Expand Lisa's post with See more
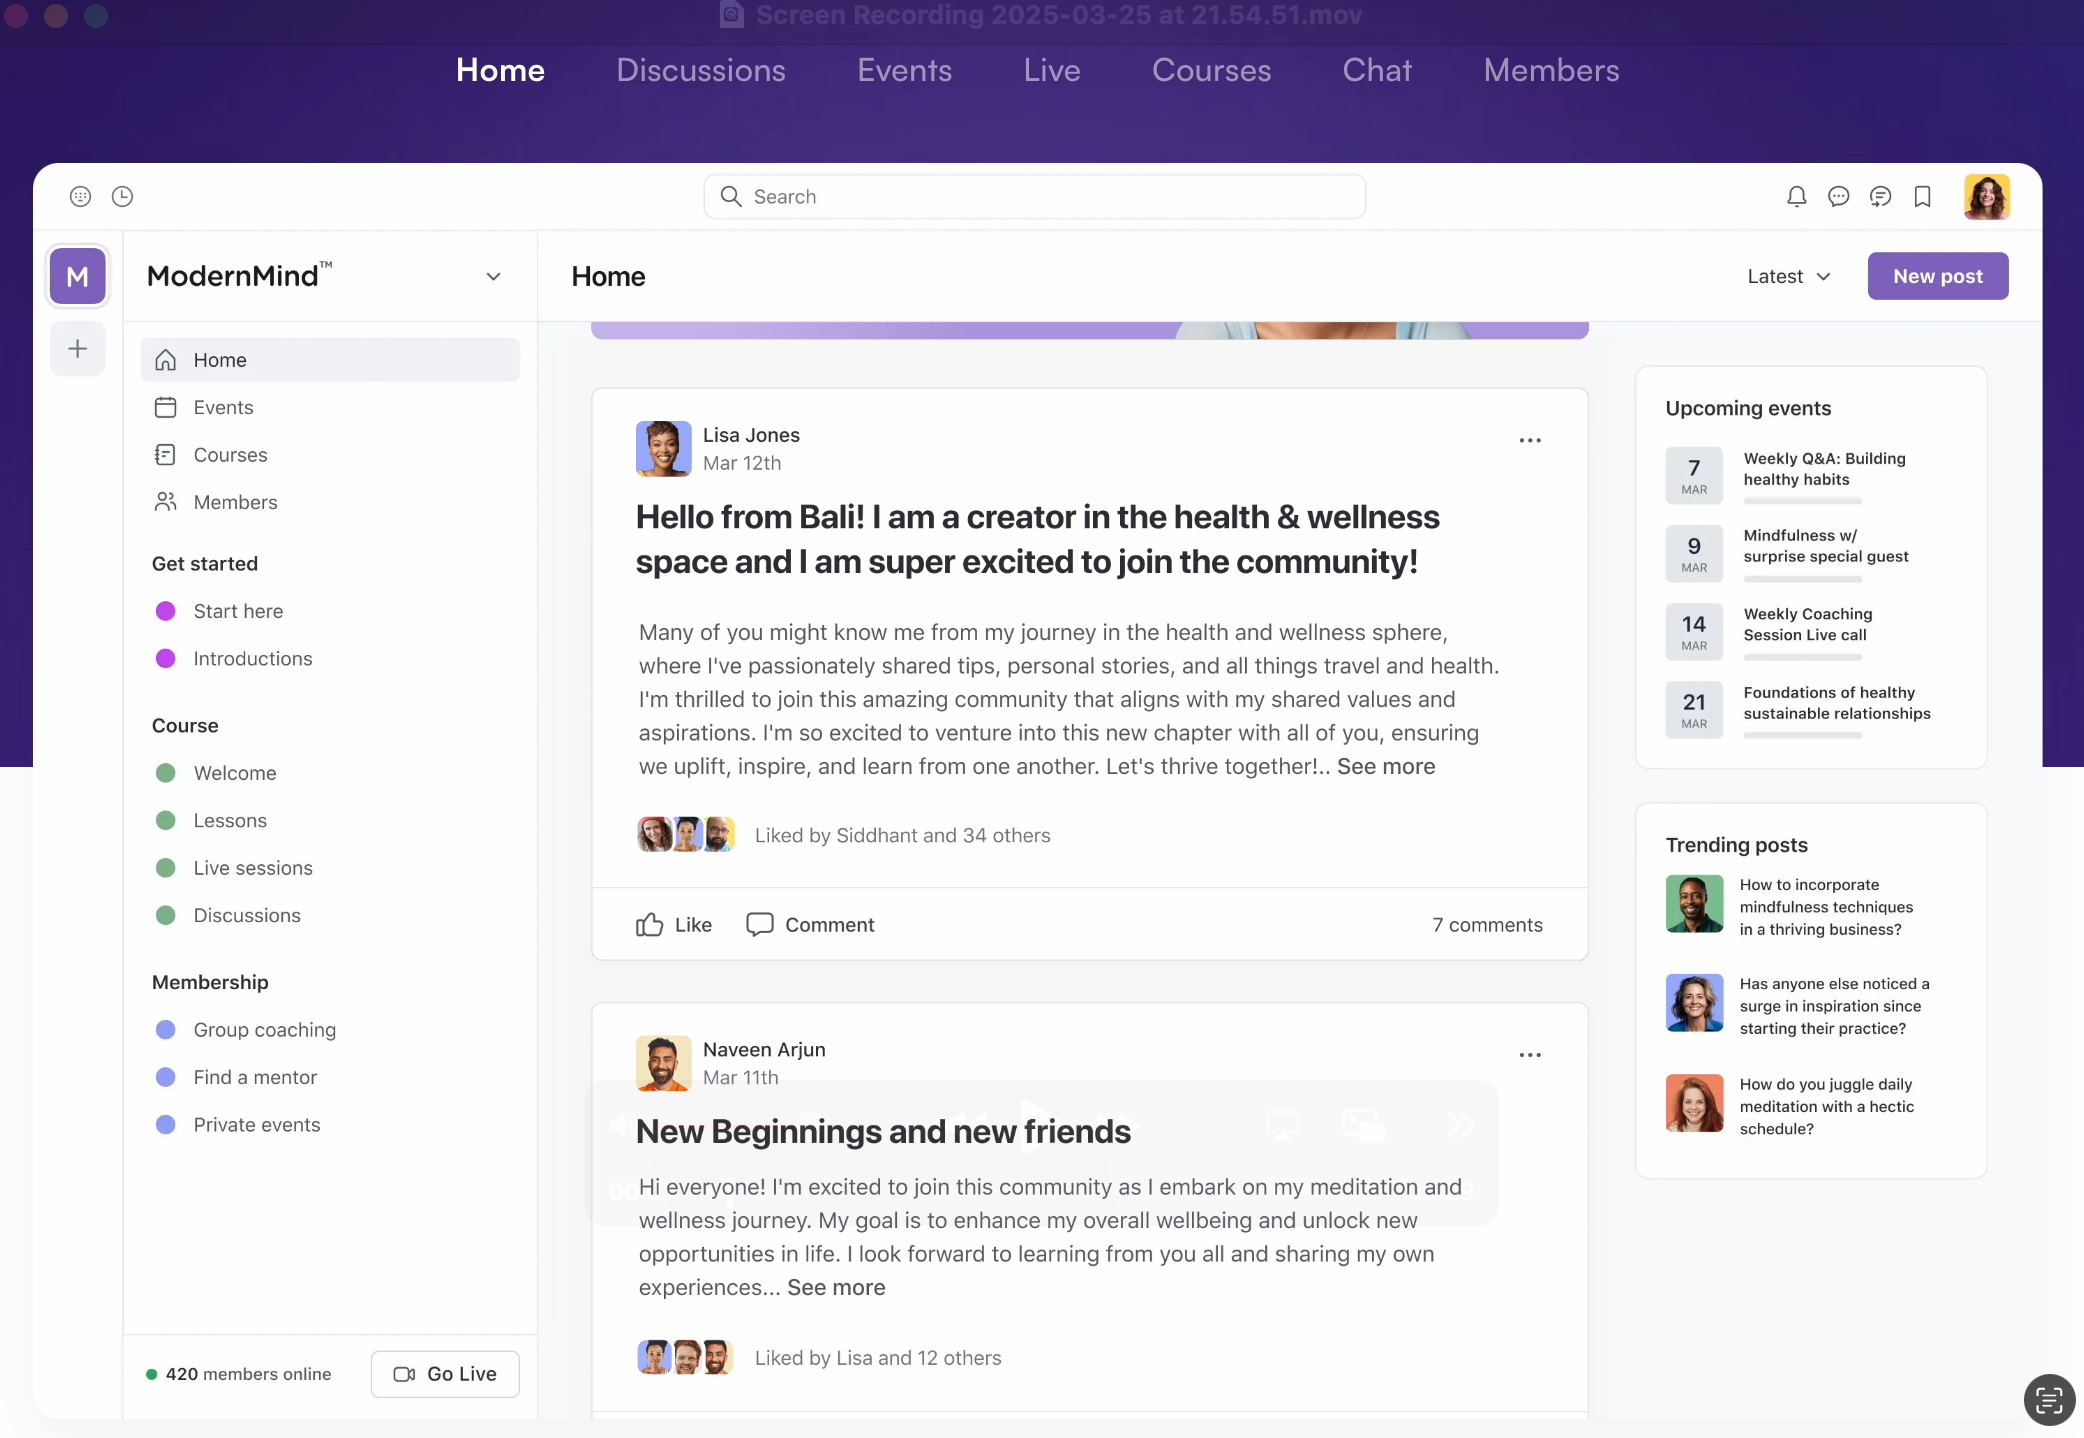The height and width of the screenshot is (1438, 2084). [x=1385, y=767]
